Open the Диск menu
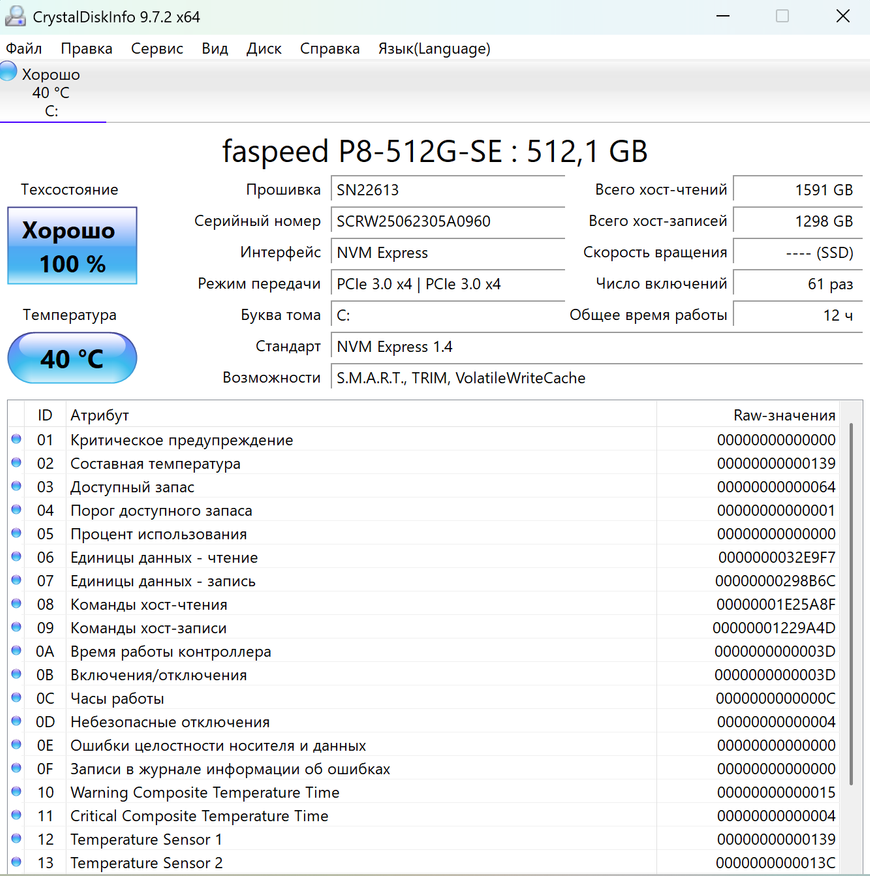 (264, 48)
